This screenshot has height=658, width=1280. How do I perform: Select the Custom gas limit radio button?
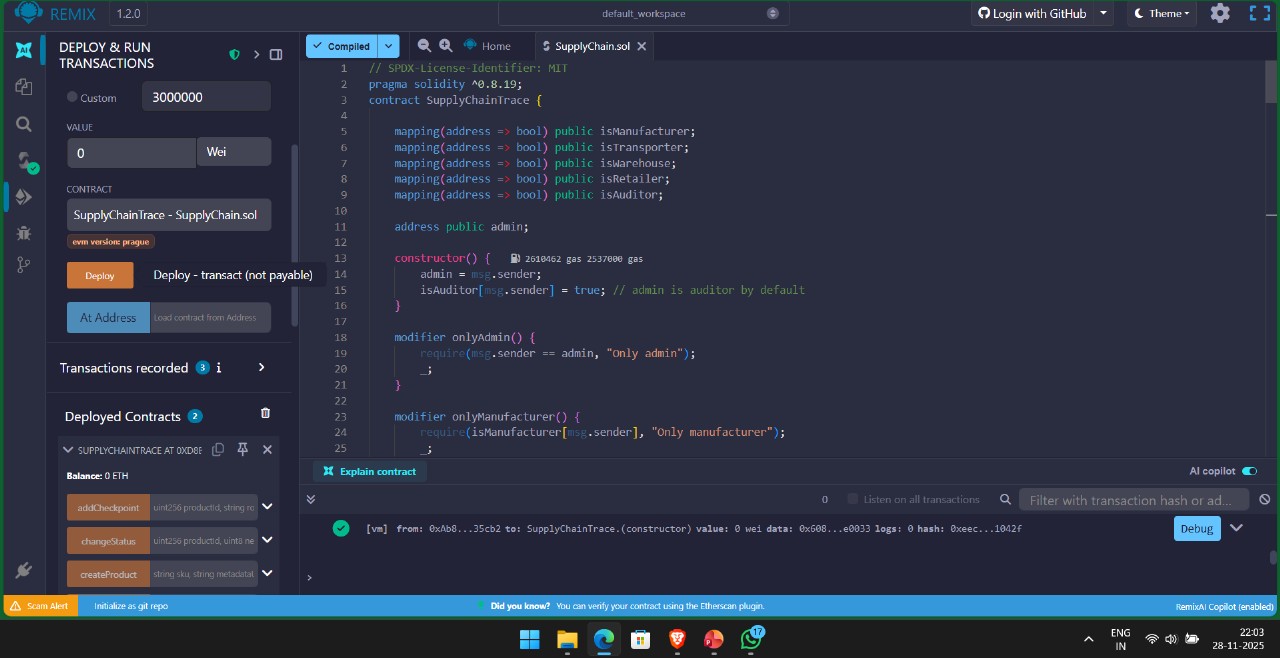[72, 97]
